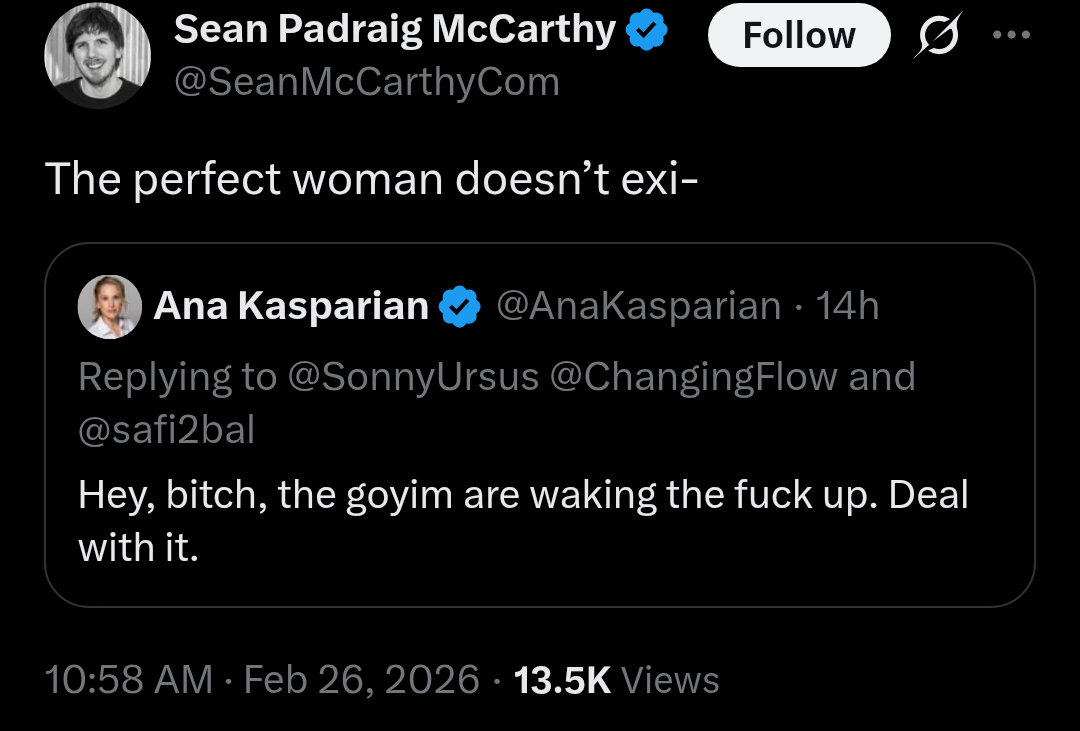
Task: Select the "The perfect woman doesn't exi-" text
Action: [x=369, y=178]
